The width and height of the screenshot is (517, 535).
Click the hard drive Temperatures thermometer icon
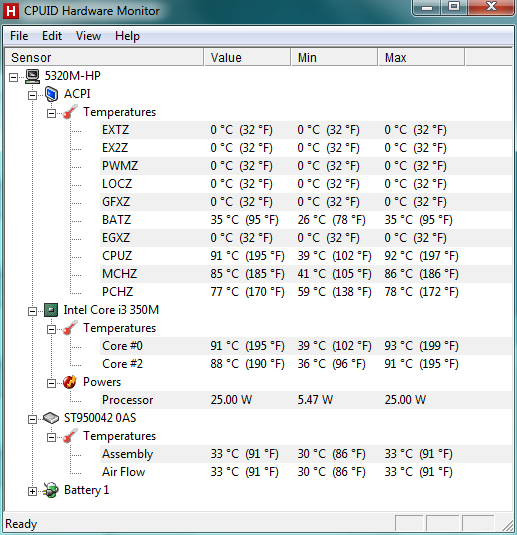pos(70,436)
